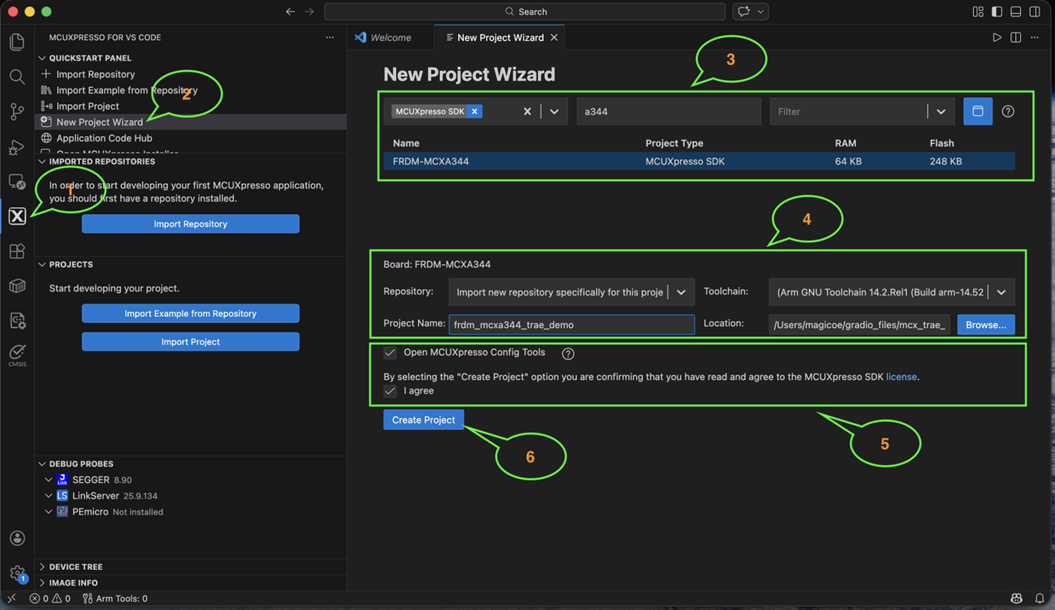Open Search view in activity bar
This screenshot has height=610, width=1055.
click(17, 77)
